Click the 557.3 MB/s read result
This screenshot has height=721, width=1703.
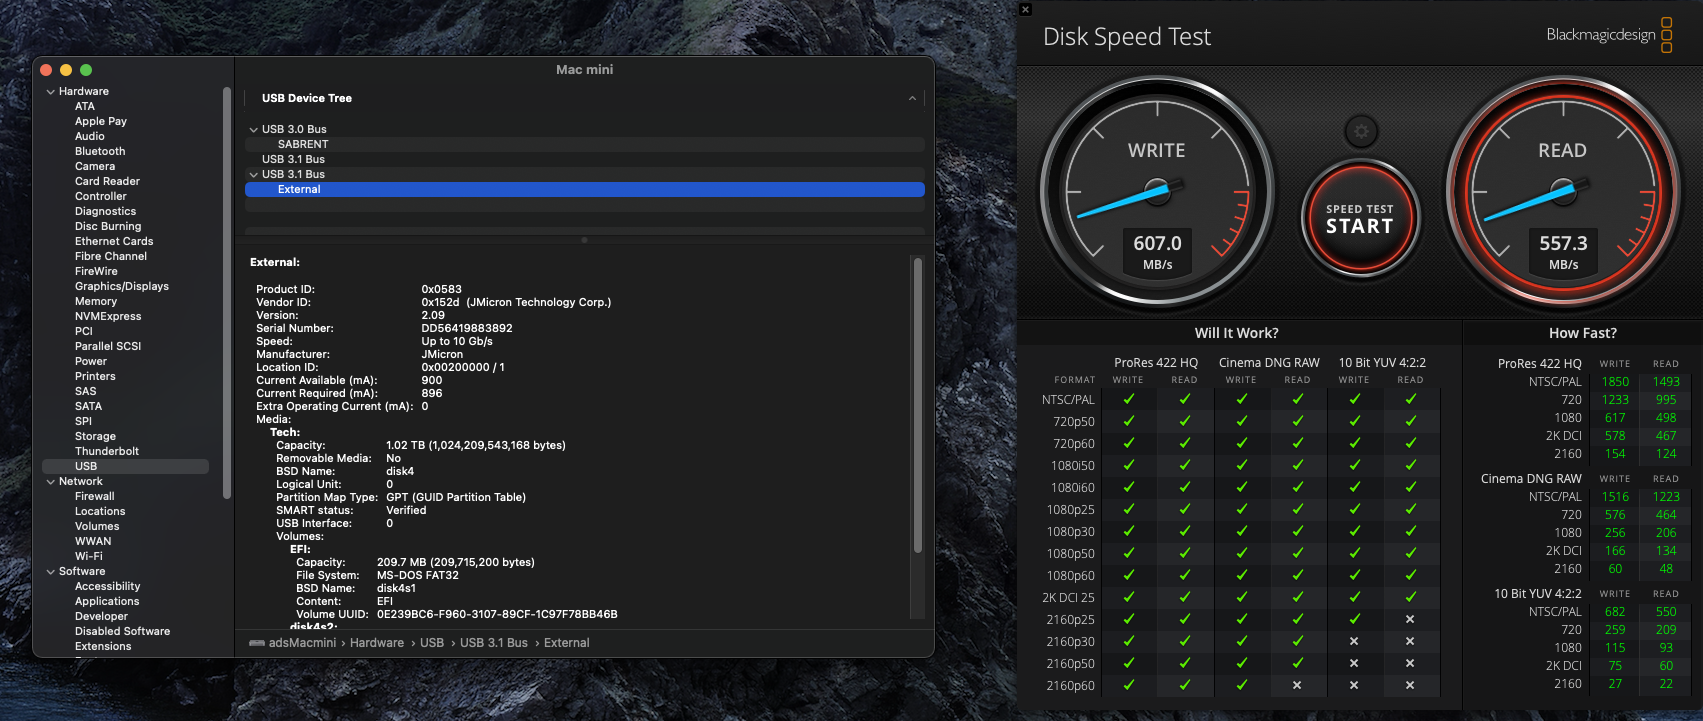click(1563, 252)
